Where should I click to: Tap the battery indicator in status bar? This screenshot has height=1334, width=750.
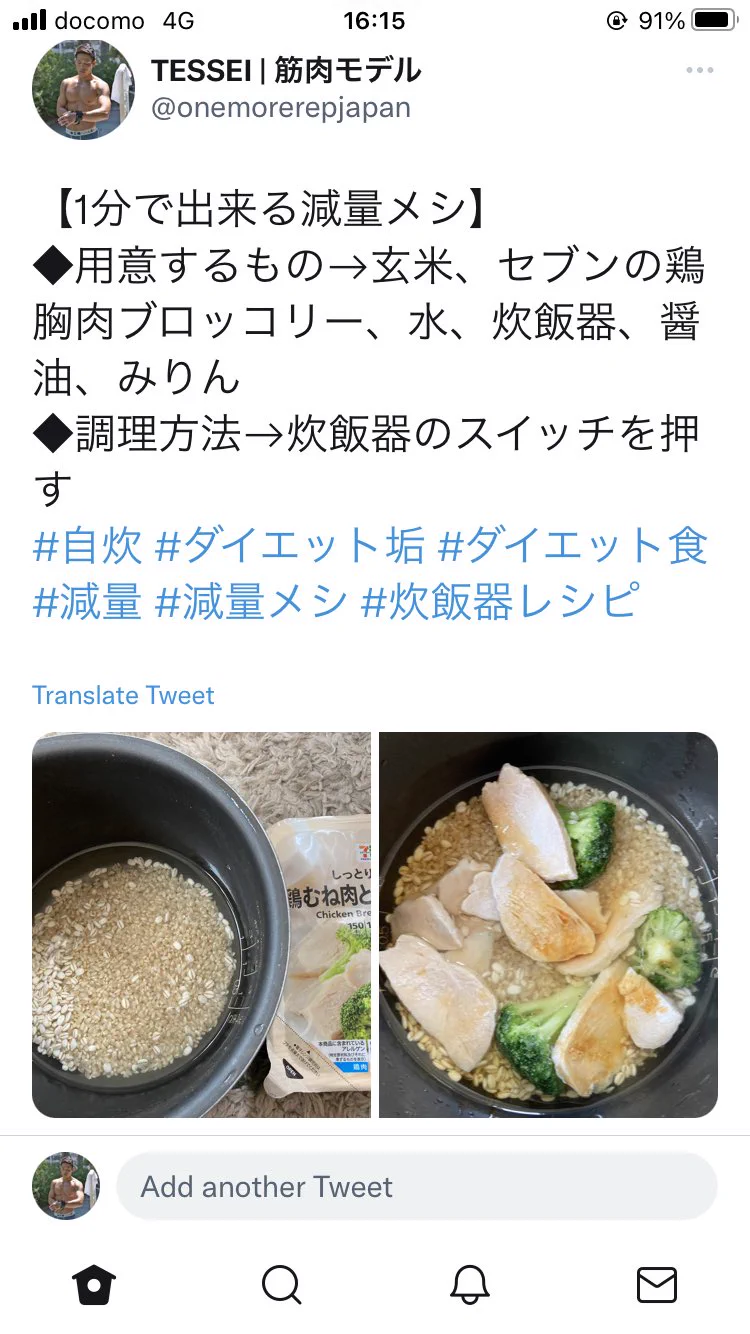[713, 20]
